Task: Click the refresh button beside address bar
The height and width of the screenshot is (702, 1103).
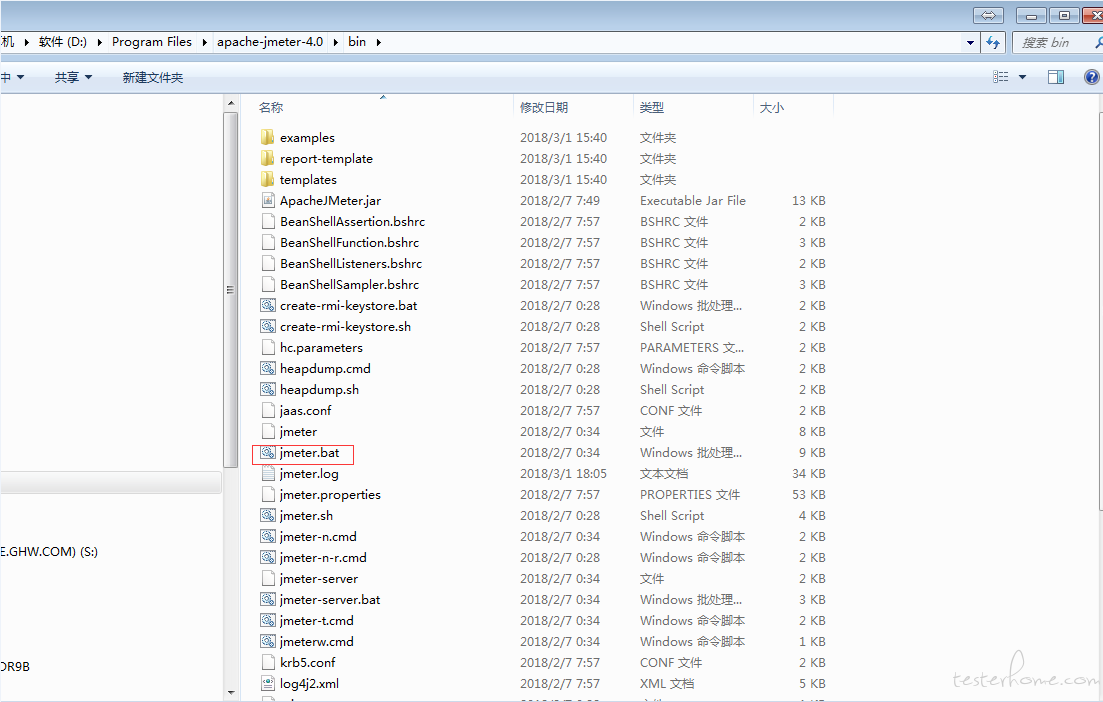Action: (993, 42)
